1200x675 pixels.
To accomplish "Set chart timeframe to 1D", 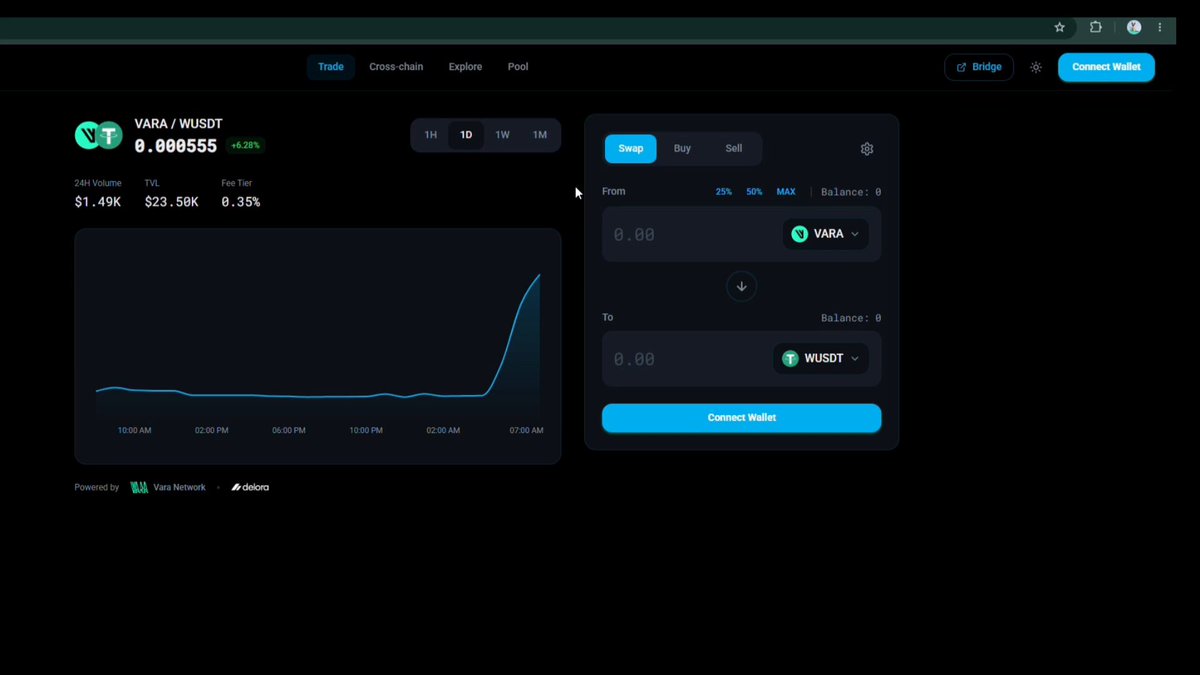I will click(x=466, y=135).
